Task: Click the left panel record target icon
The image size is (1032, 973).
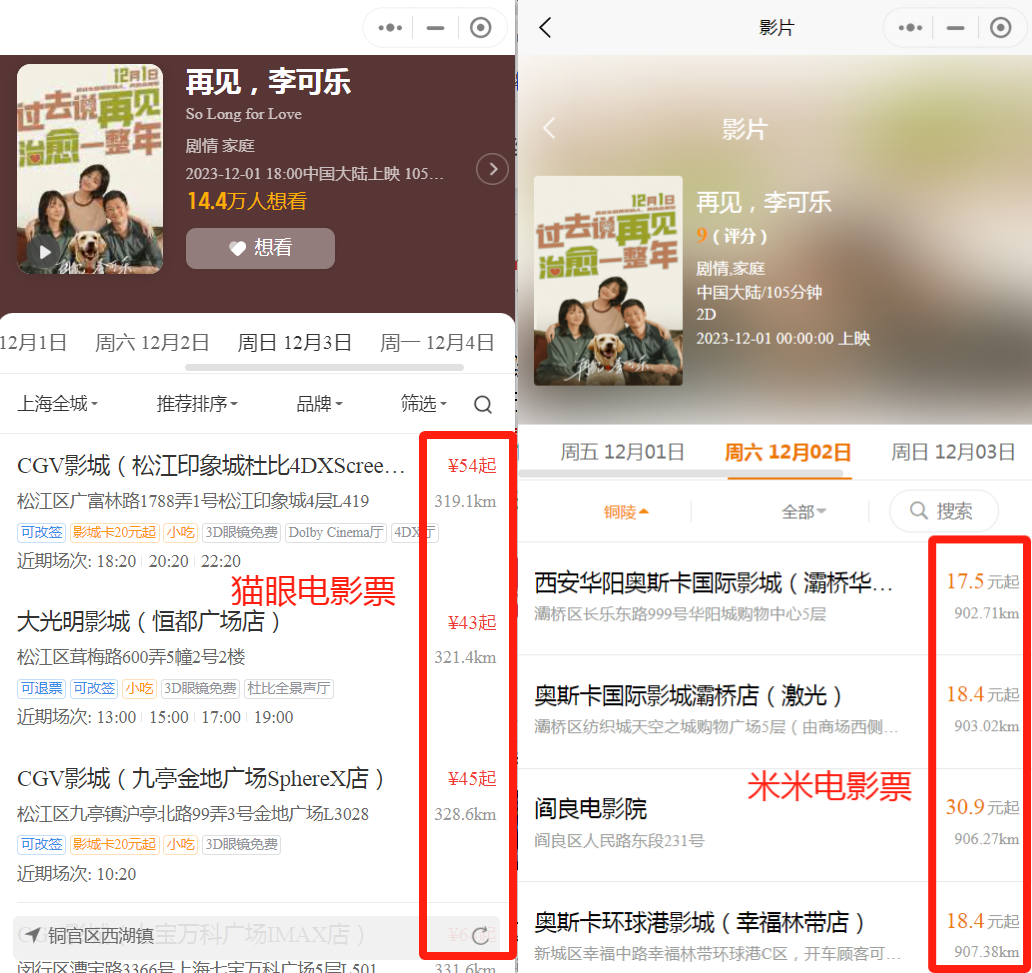Action: click(481, 28)
